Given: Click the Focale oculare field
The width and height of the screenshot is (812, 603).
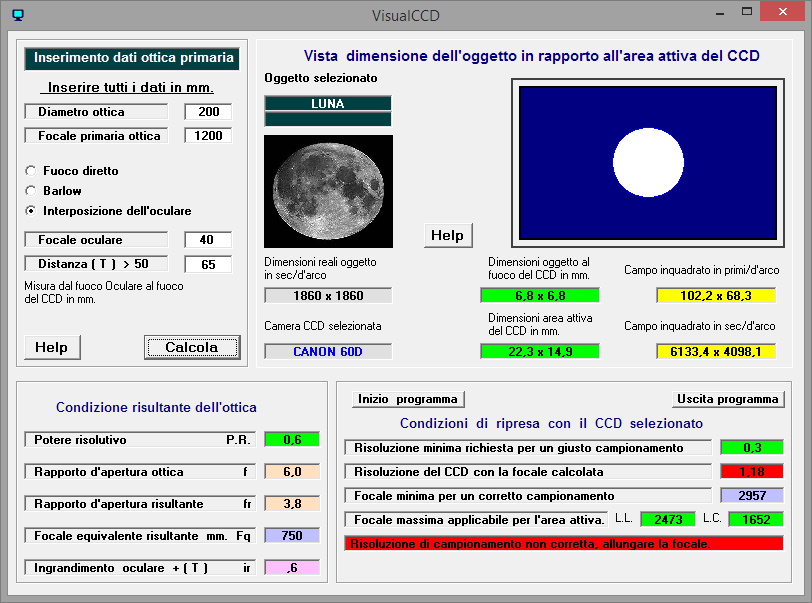Looking at the screenshot, I should (208, 240).
